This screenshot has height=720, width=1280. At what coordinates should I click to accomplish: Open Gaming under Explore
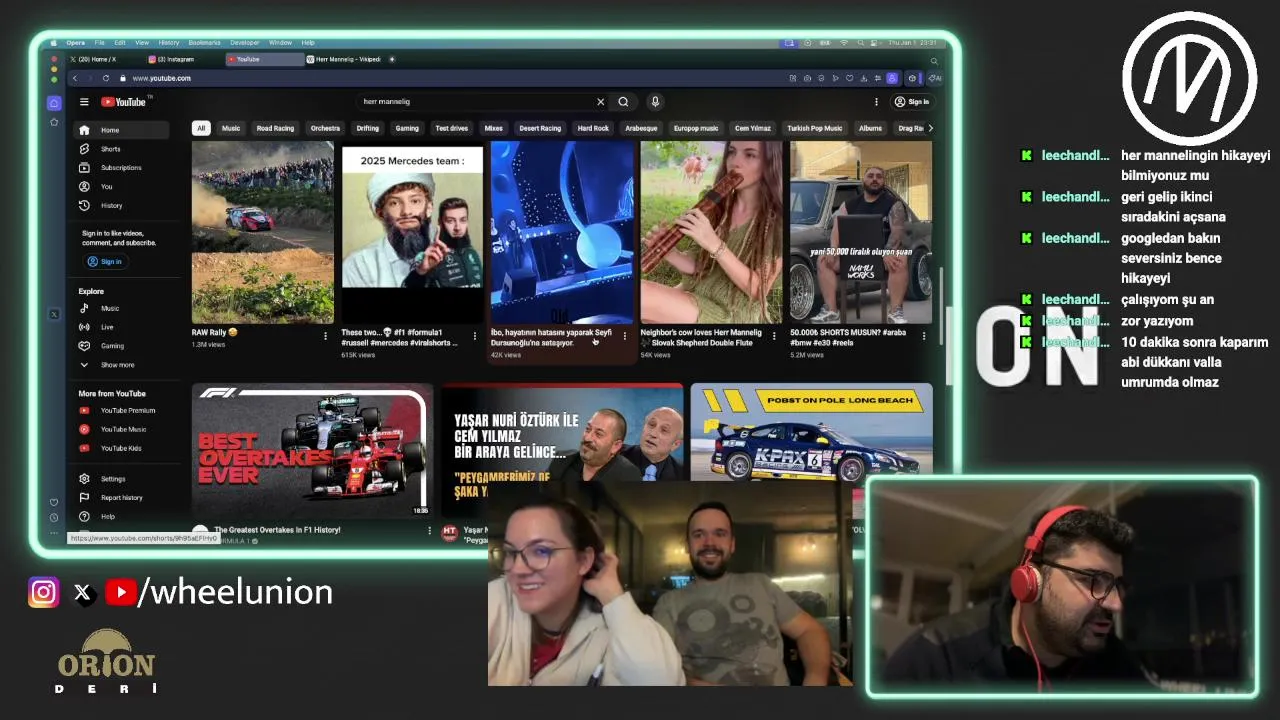tap(120, 346)
